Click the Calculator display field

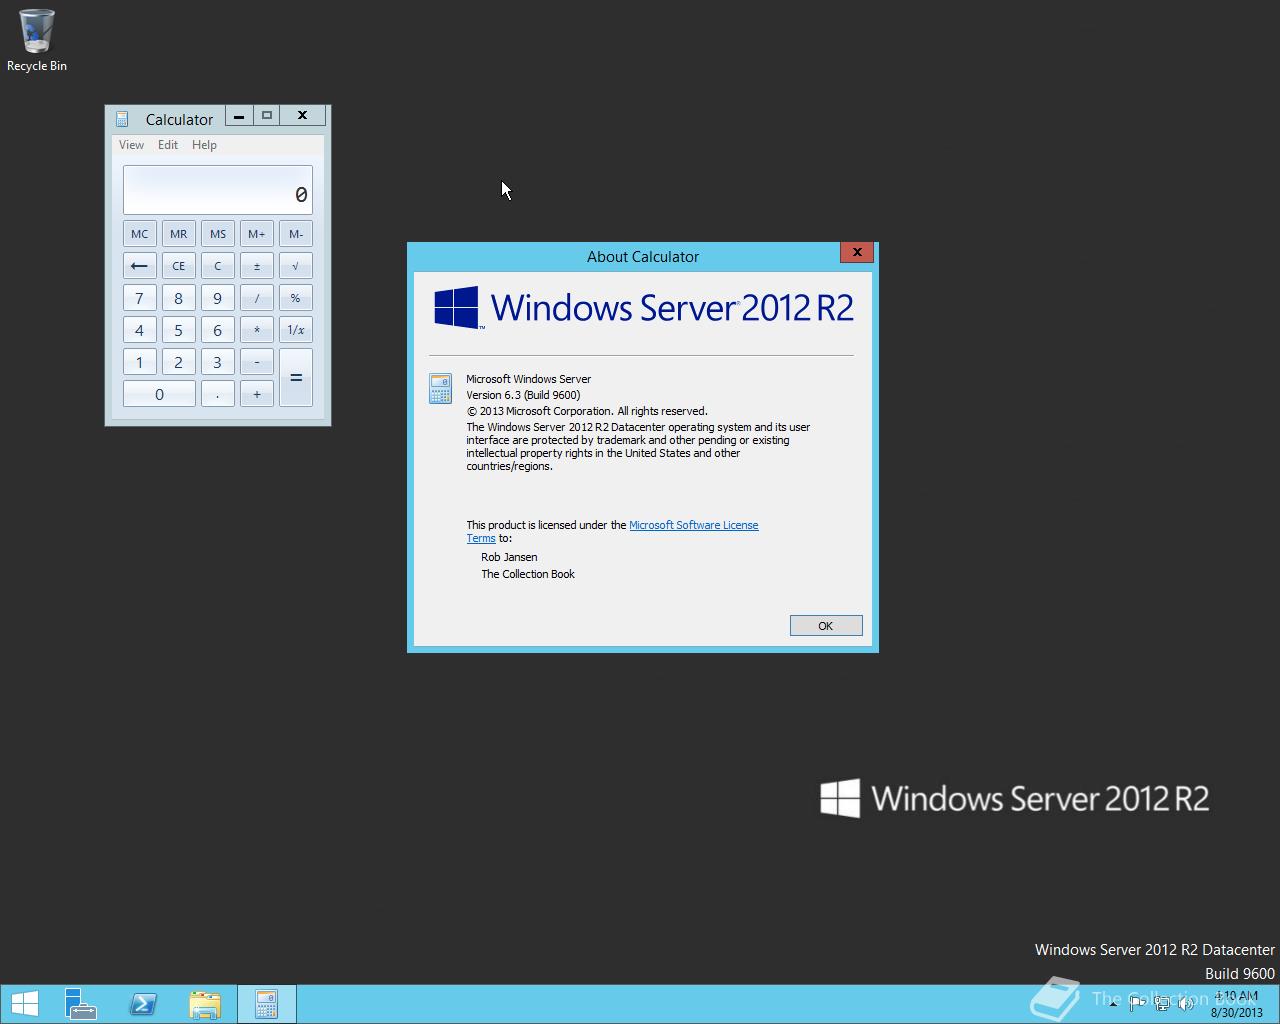(x=218, y=190)
